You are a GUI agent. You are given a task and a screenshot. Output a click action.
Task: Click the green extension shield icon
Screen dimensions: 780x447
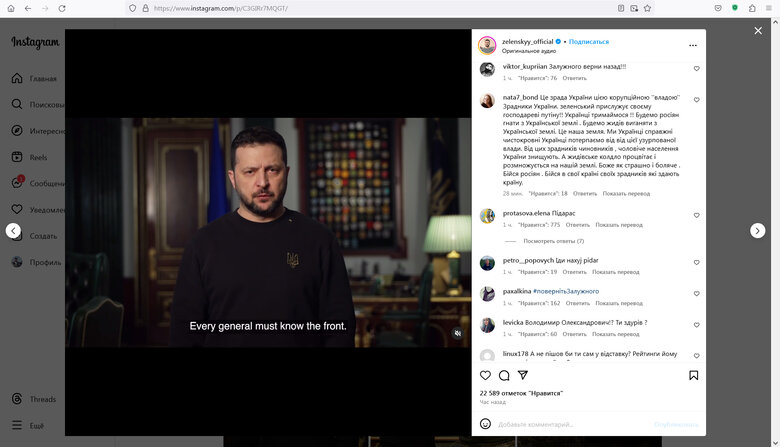735,8
